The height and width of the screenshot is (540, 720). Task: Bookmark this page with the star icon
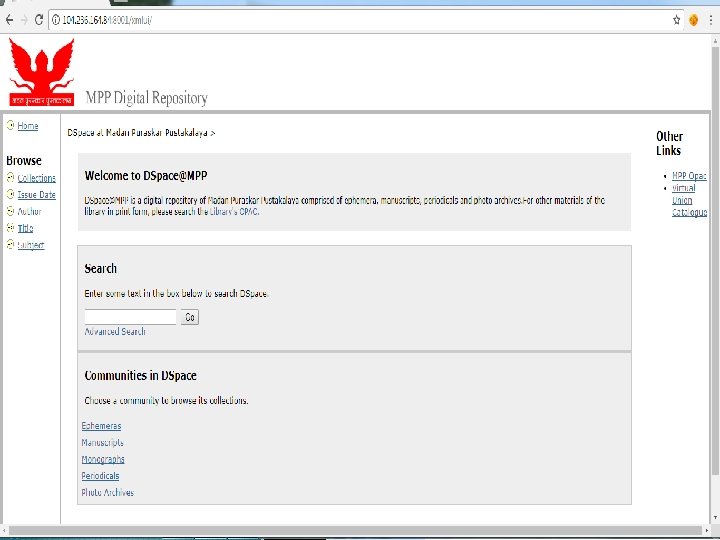(x=676, y=20)
